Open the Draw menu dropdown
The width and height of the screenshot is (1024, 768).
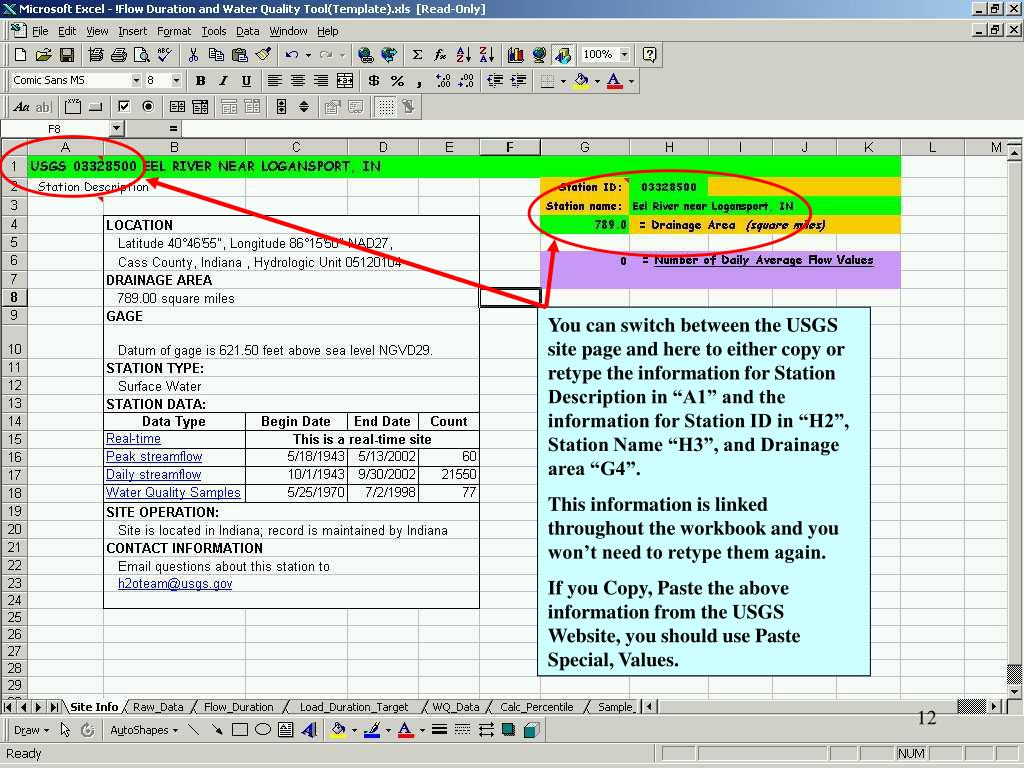point(31,730)
